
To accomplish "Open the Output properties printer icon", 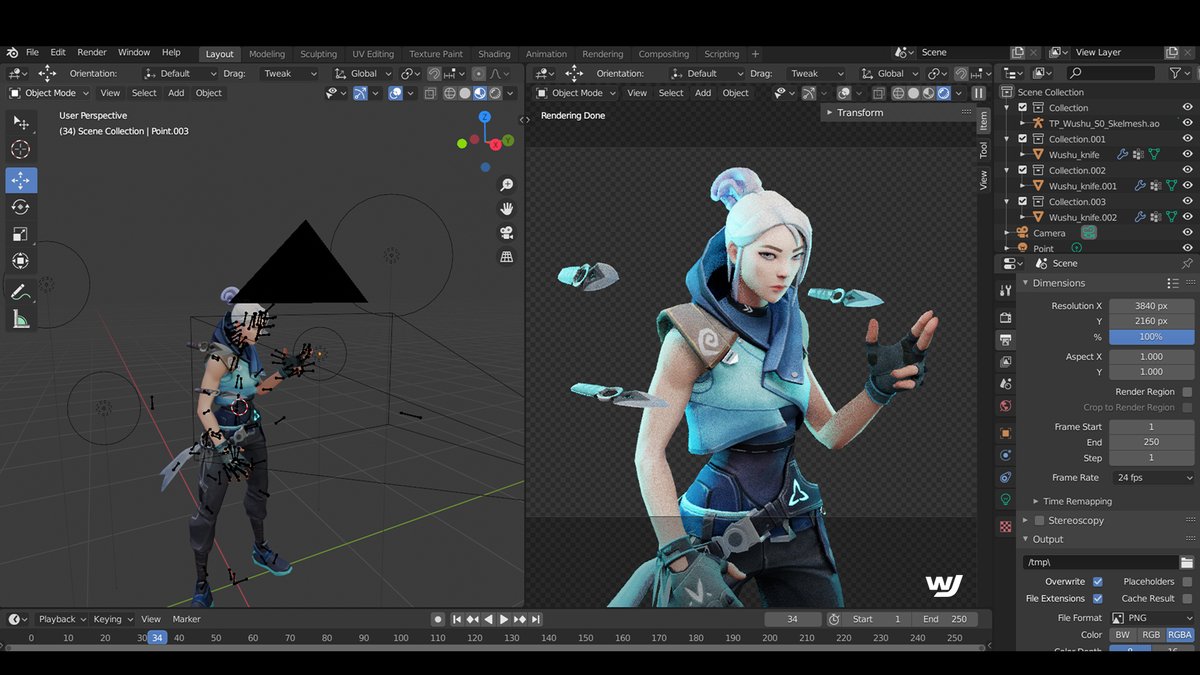I will click(1006, 340).
